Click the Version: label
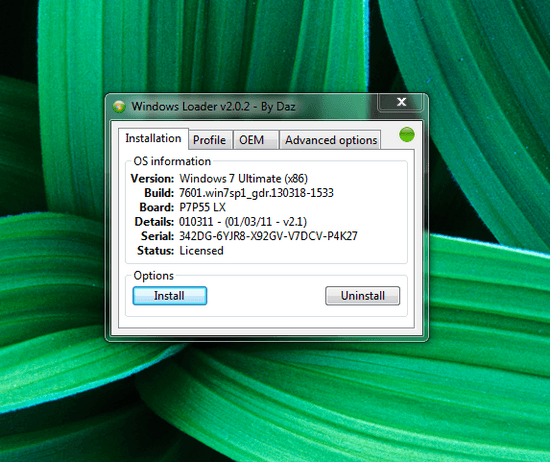Image resolution: width=550 pixels, height=462 pixels. (x=152, y=179)
